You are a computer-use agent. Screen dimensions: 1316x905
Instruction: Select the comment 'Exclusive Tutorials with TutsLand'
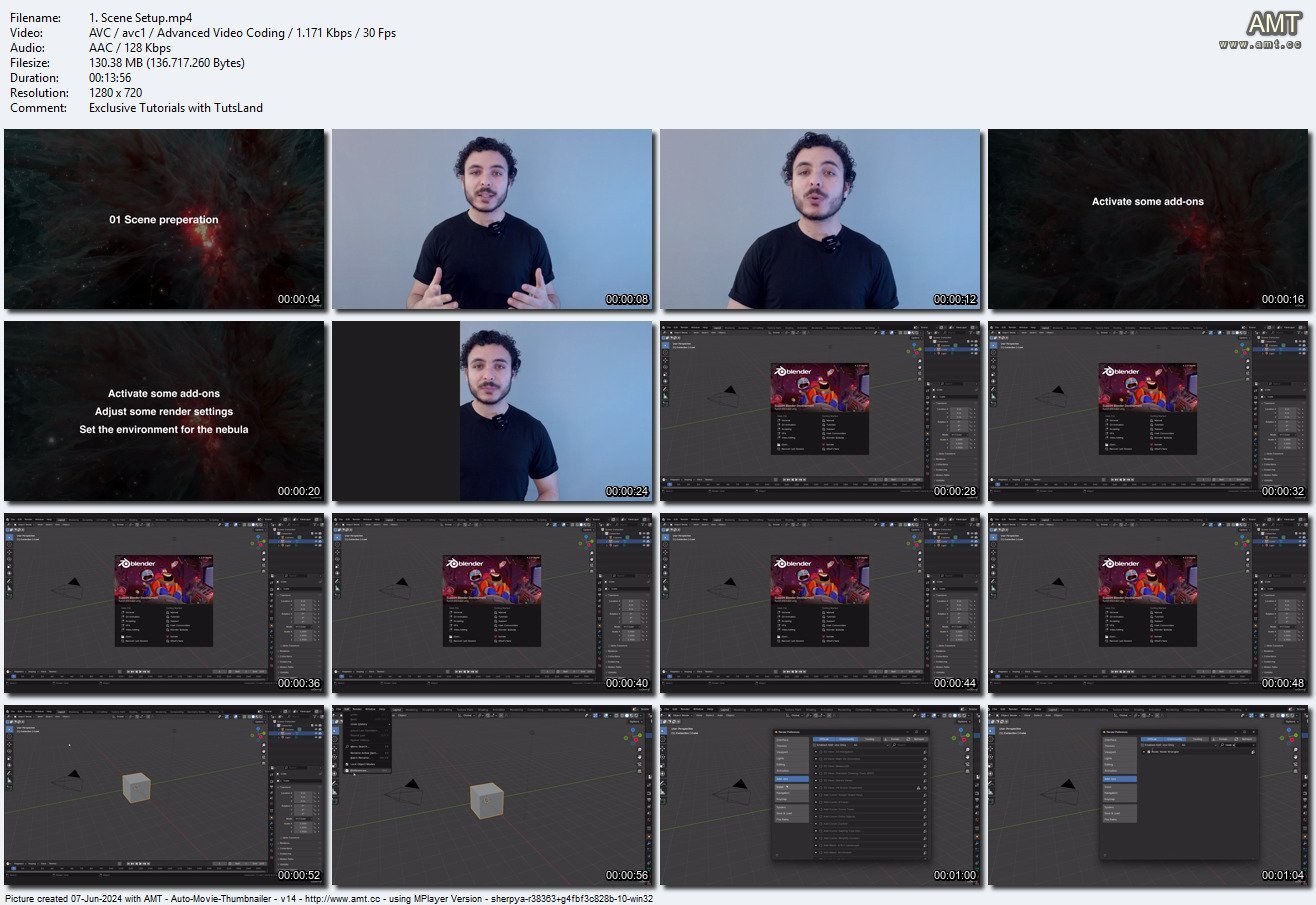coord(176,108)
